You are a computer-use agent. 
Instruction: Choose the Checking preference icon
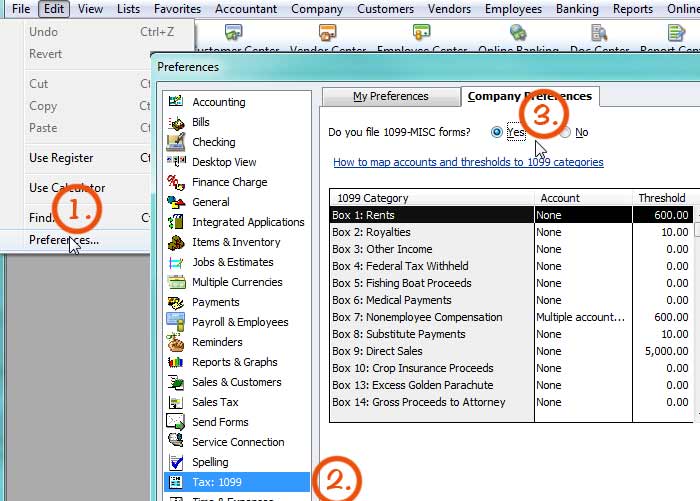176,142
